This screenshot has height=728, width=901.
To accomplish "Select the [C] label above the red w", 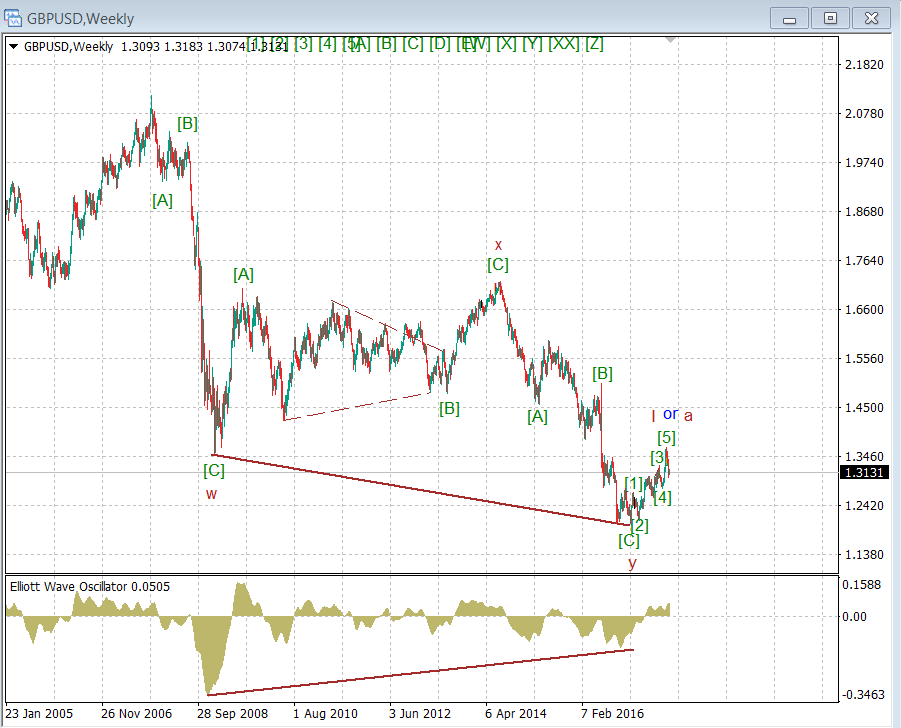I will pos(214,471).
